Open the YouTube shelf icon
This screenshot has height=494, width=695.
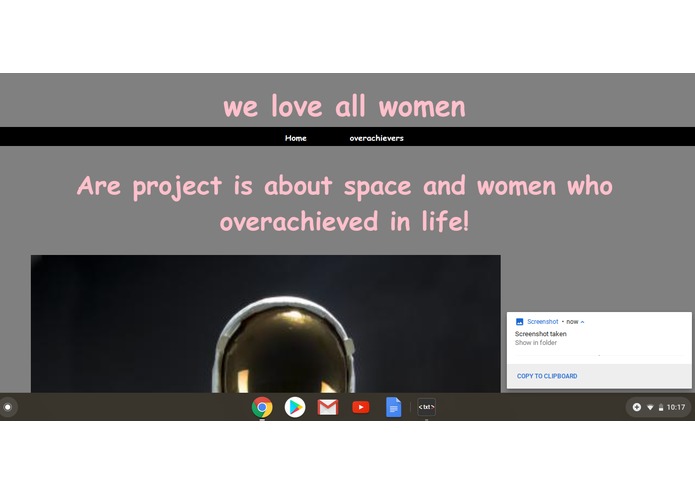pos(360,407)
